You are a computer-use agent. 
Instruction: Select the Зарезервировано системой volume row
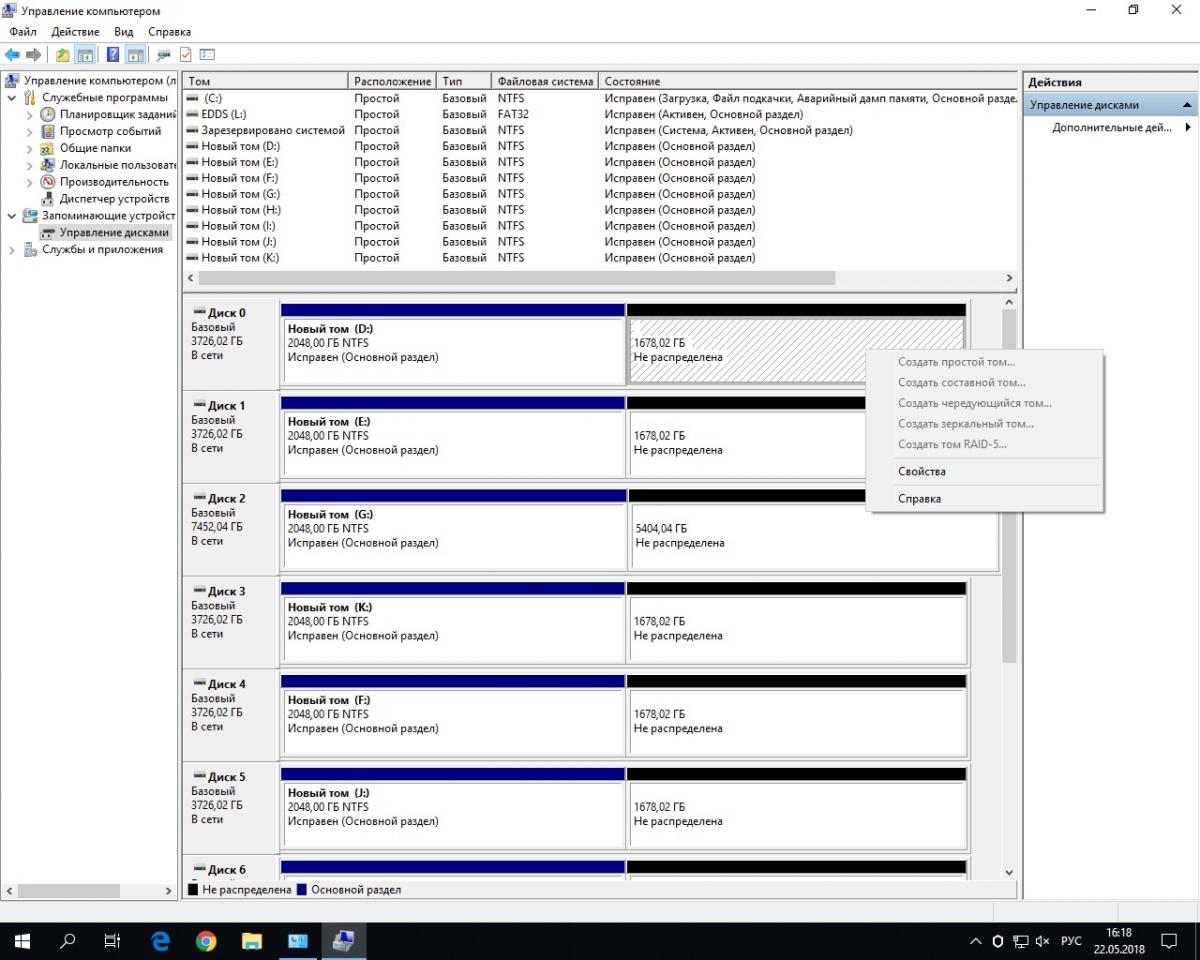coord(600,130)
